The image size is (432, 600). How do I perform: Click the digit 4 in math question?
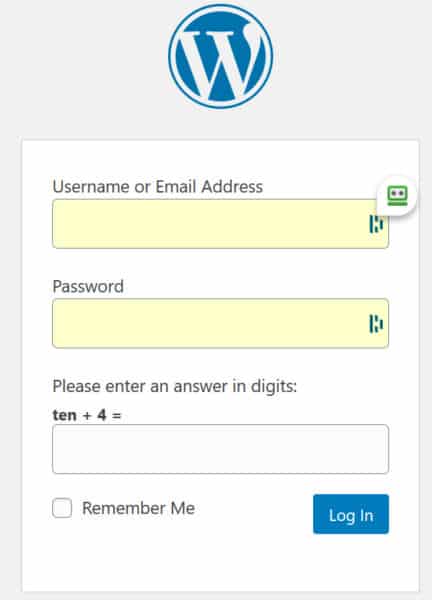click(101, 415)
